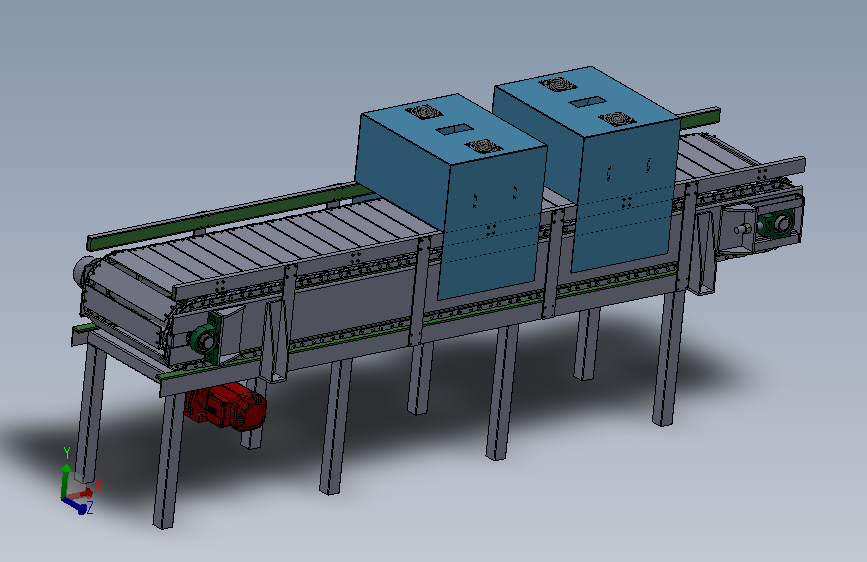Screen dimensions: 867x562
Task: Select the rectangular slot on the left hood's top
Action: [x=456, y=129]
